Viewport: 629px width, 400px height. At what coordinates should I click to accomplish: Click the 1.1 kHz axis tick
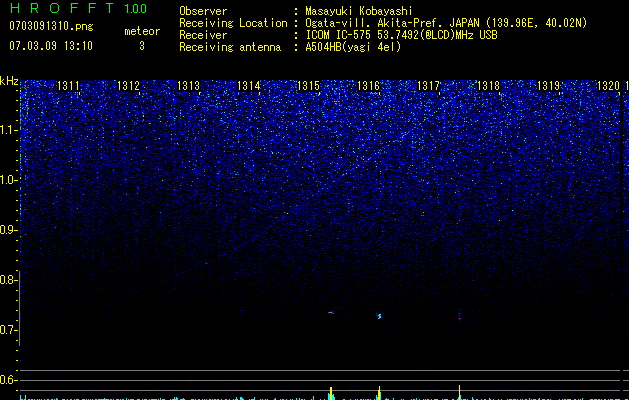click(x=9, y=130)
